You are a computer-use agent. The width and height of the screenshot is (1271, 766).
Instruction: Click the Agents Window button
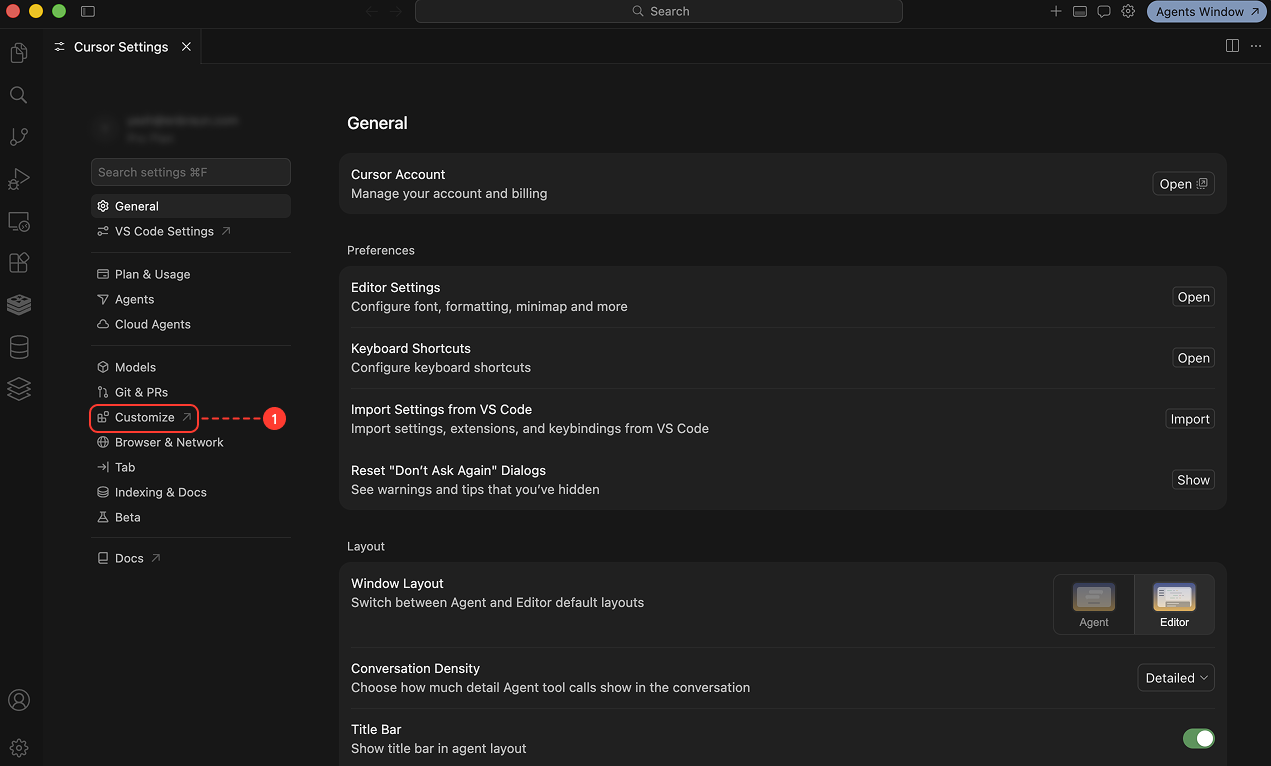click(x=1205, y=11)
